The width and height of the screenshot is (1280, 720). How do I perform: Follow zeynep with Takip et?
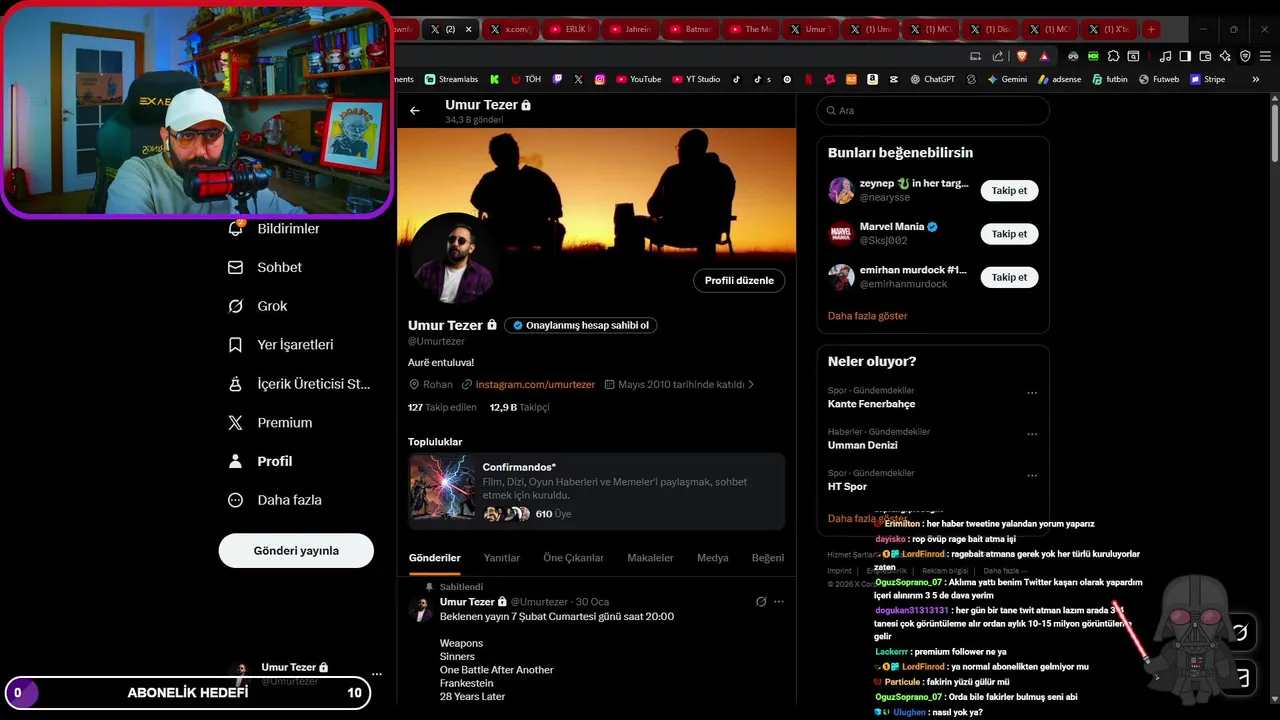(x=1009, y=190)
